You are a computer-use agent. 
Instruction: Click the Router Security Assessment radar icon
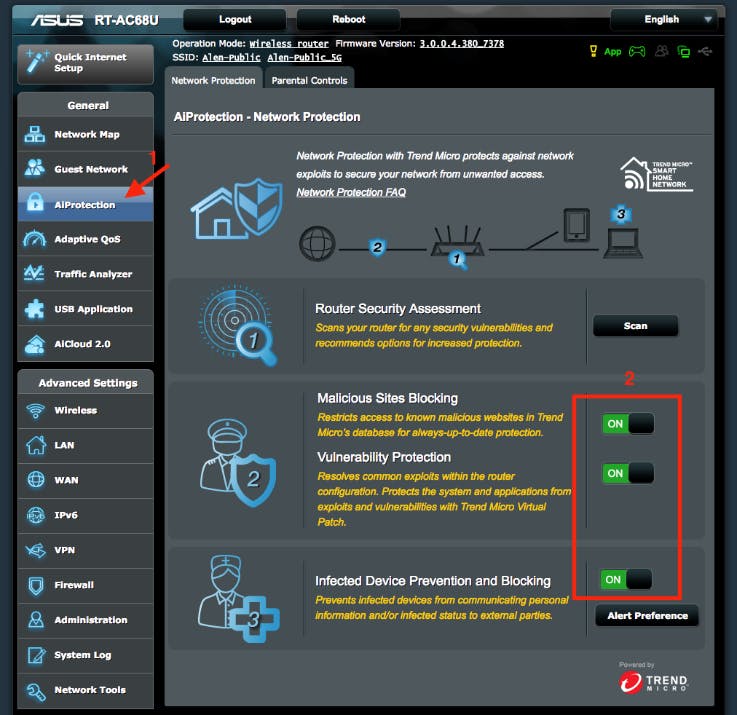click(x=237, y=325)
